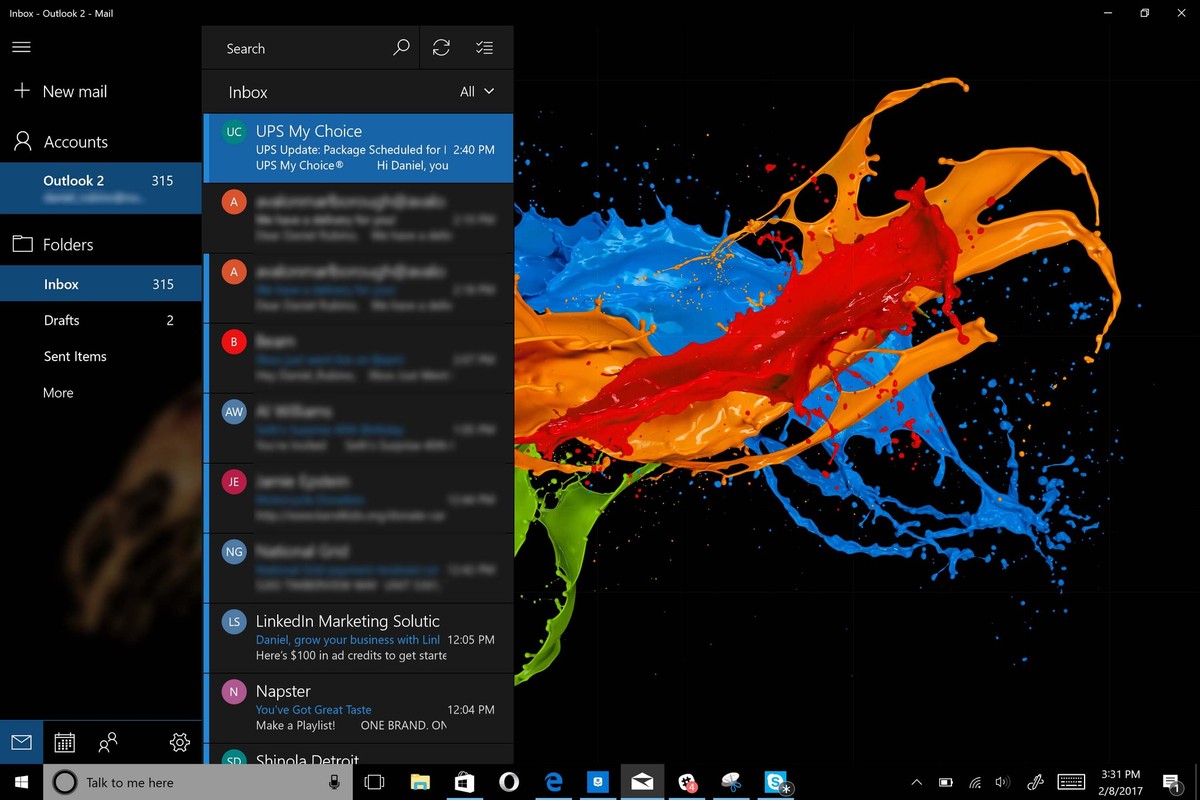Open the Windows Start menu
Image resolution: width=1200 pixels, height=800 pixels.
(x=21, y=782)
